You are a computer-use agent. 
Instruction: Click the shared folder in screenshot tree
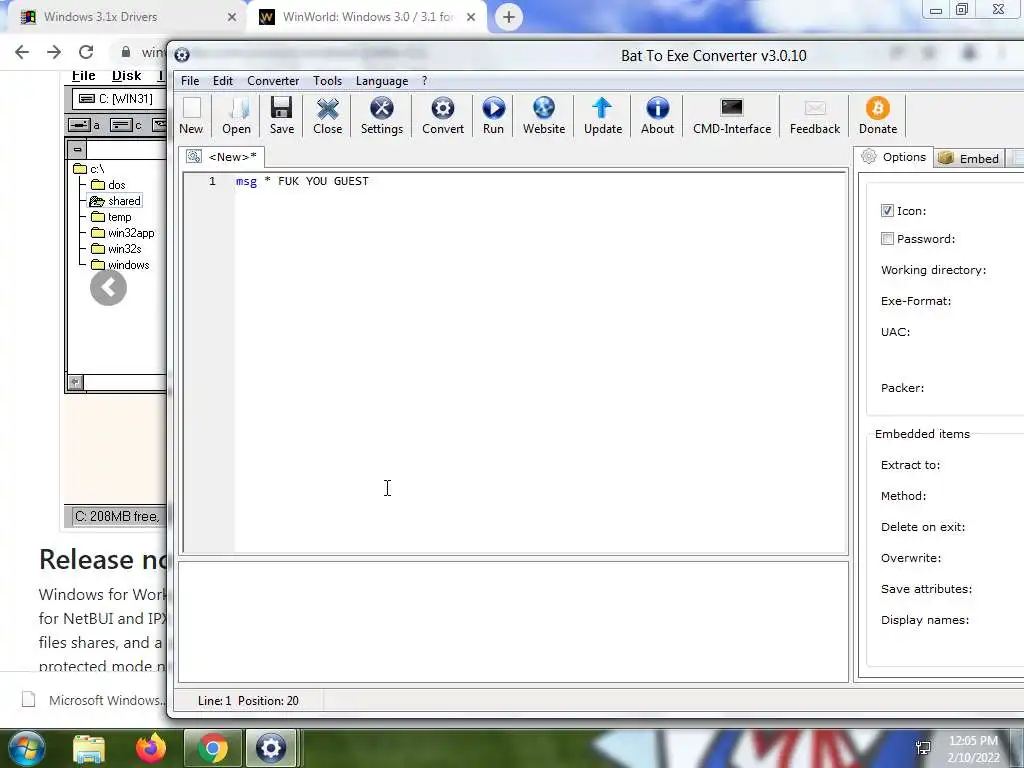116,201
